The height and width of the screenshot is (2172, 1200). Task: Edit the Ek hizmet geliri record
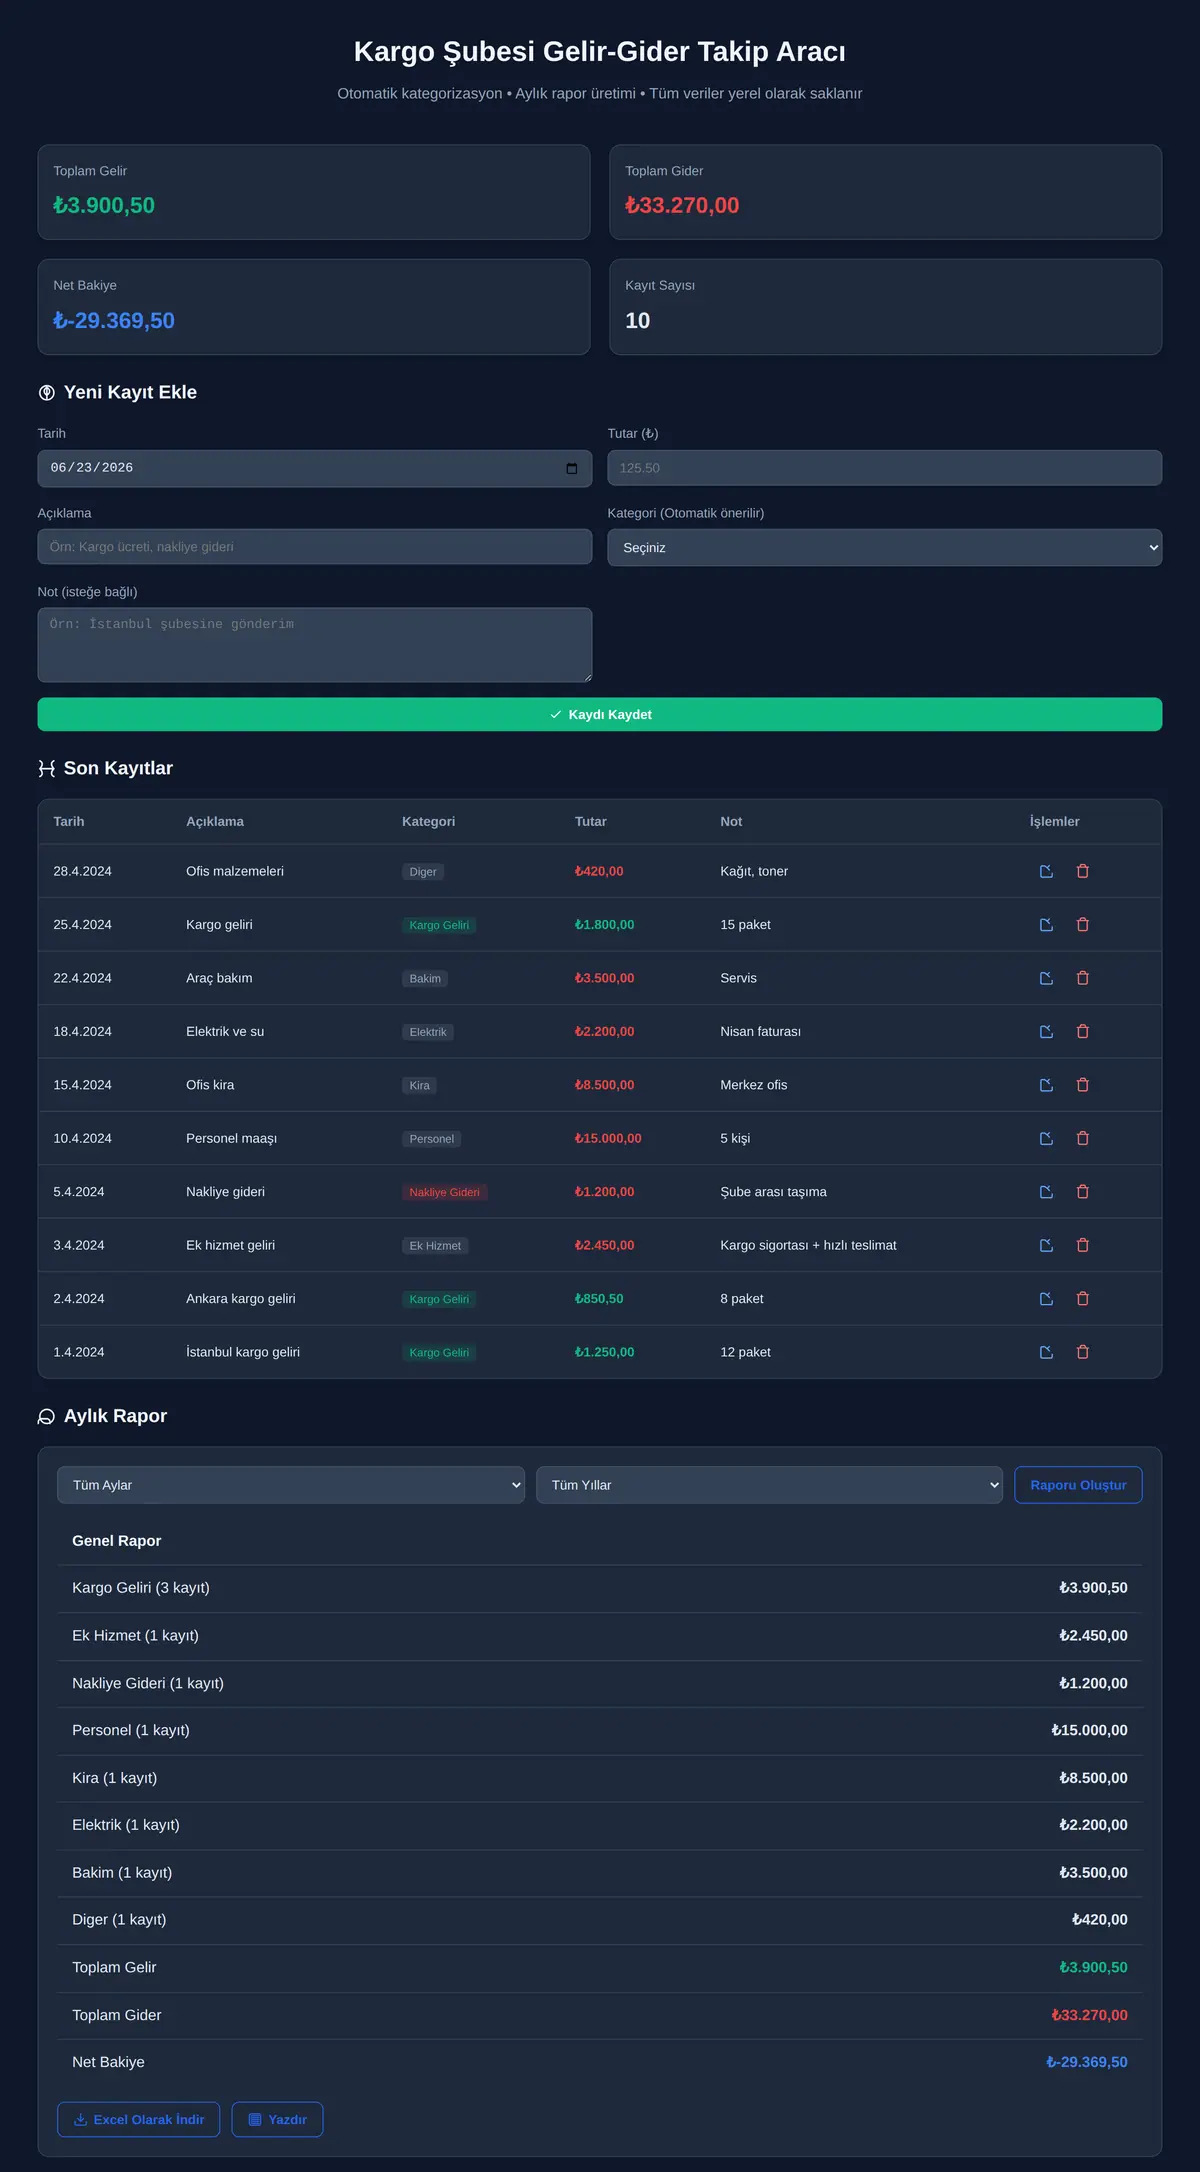tap(1046, 1245)
